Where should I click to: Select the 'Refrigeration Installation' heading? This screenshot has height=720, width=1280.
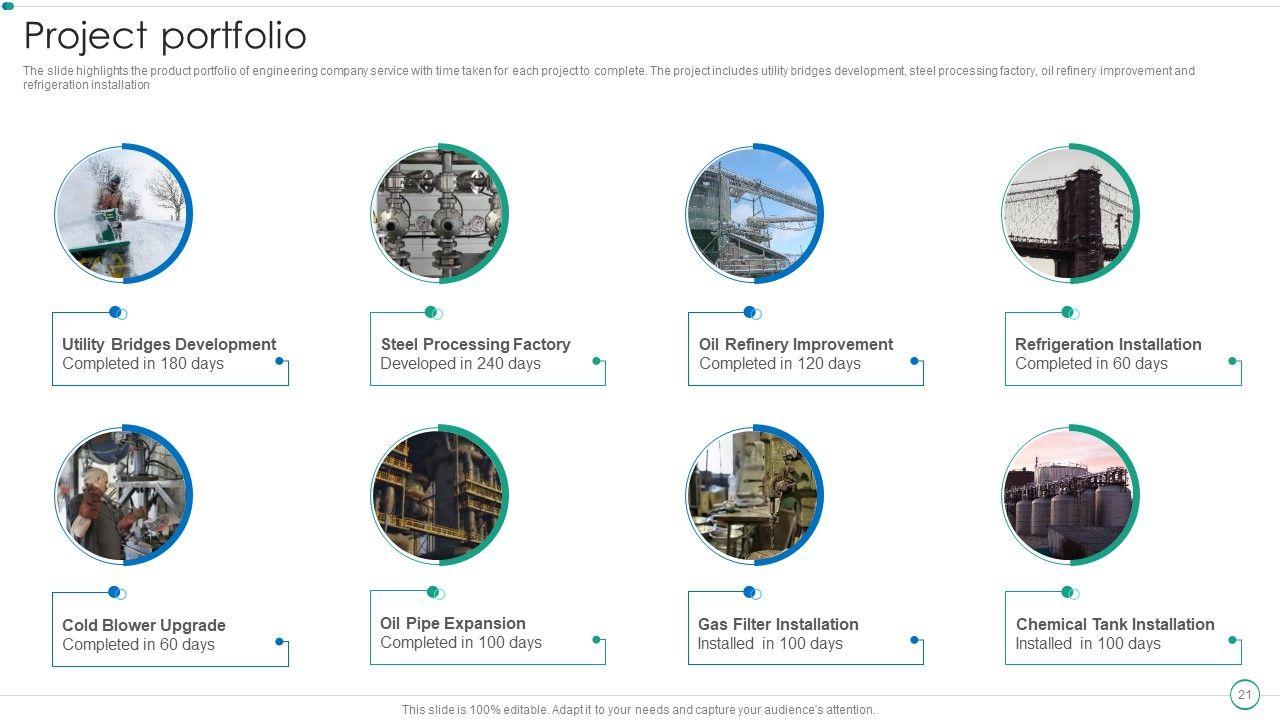click(x=1108, y=344)
